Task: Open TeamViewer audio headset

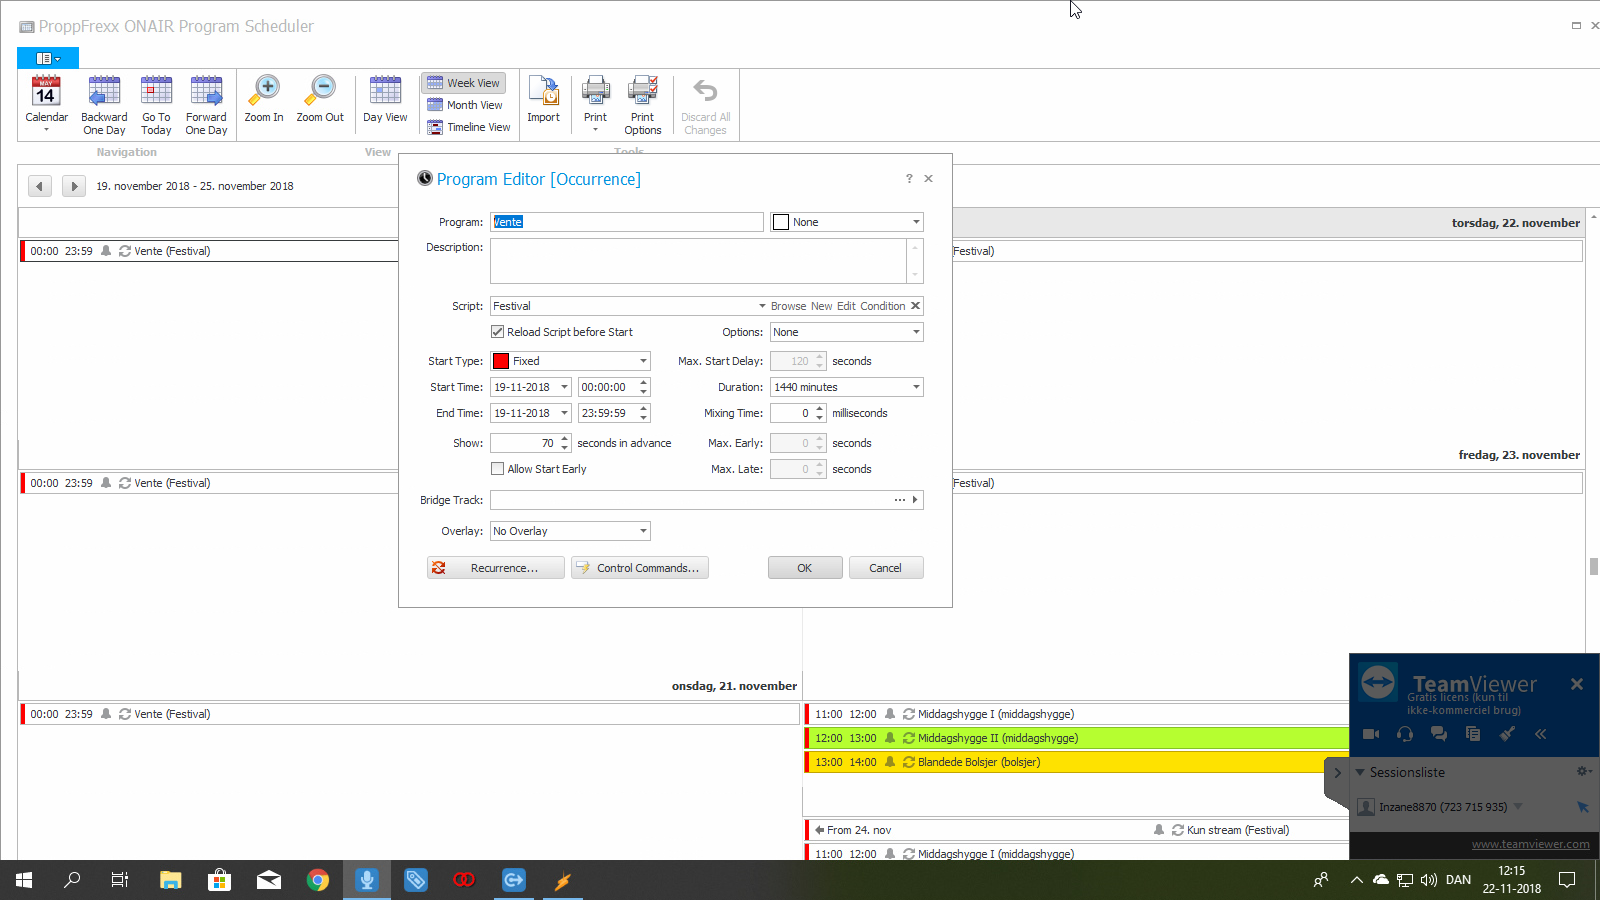Action: 1405,734
